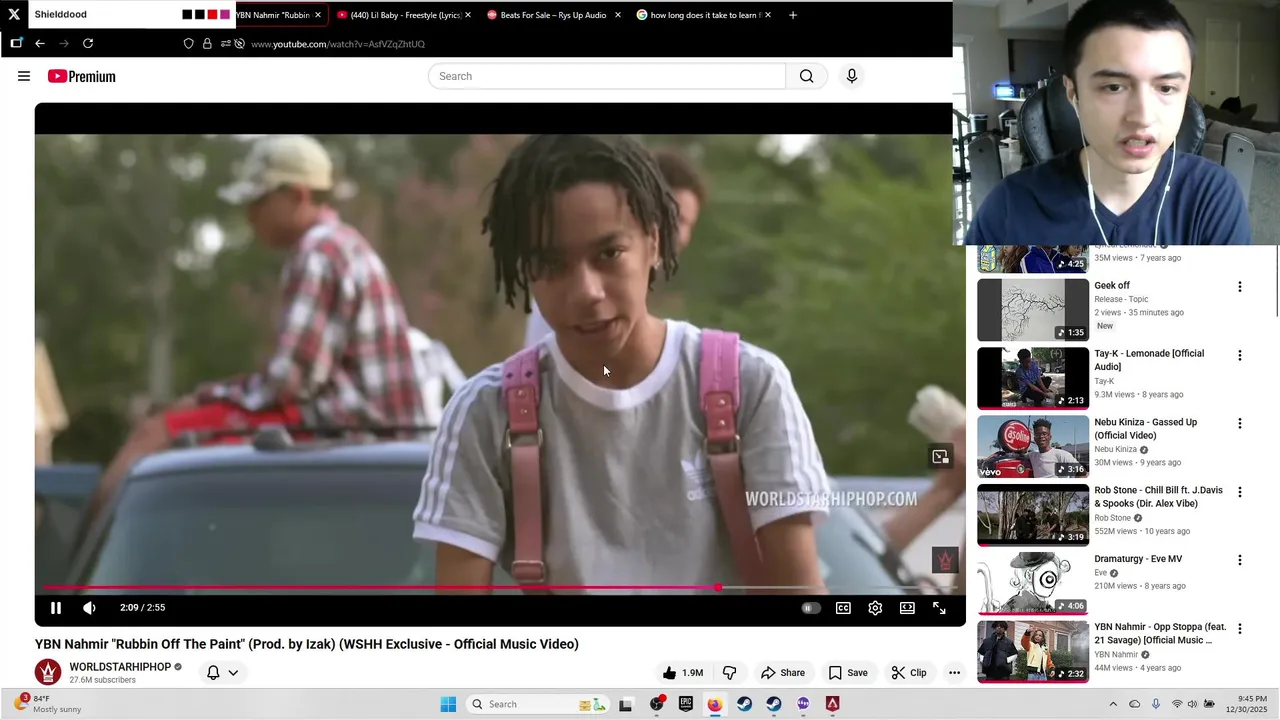Select the magenta color square in Shielddood bar
Viewport: 1280px width, 720px height.
tap(225, 15)
